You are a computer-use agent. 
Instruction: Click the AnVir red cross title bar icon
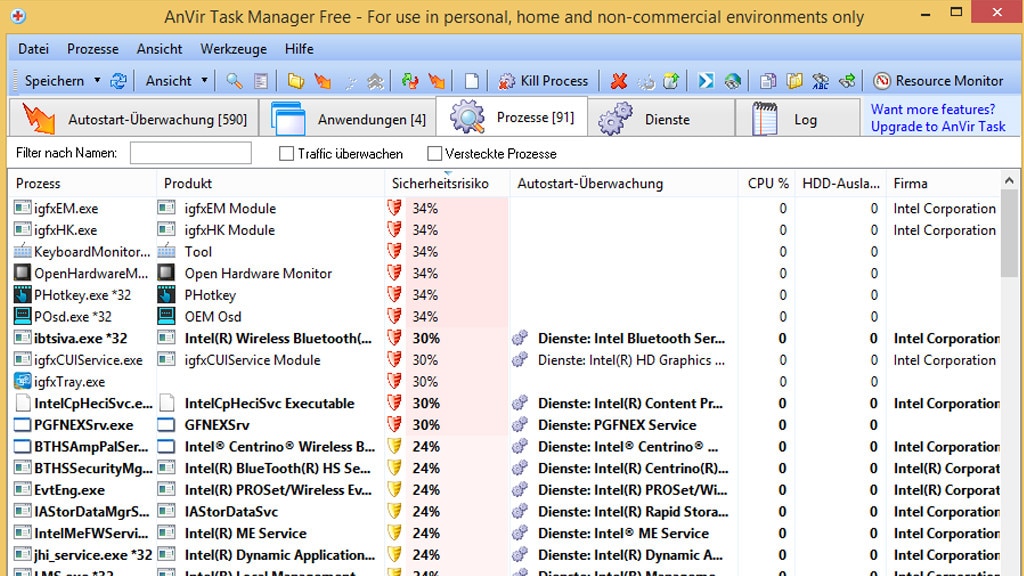[x=18, y=16]
